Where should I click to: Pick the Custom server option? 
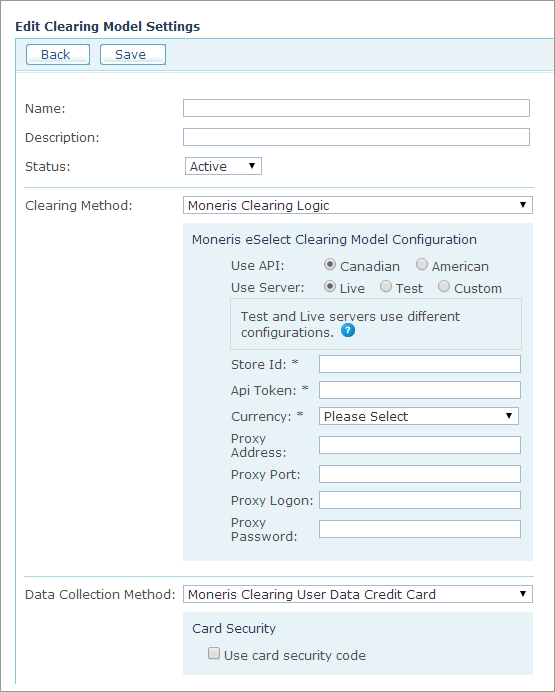click(444, 286)
